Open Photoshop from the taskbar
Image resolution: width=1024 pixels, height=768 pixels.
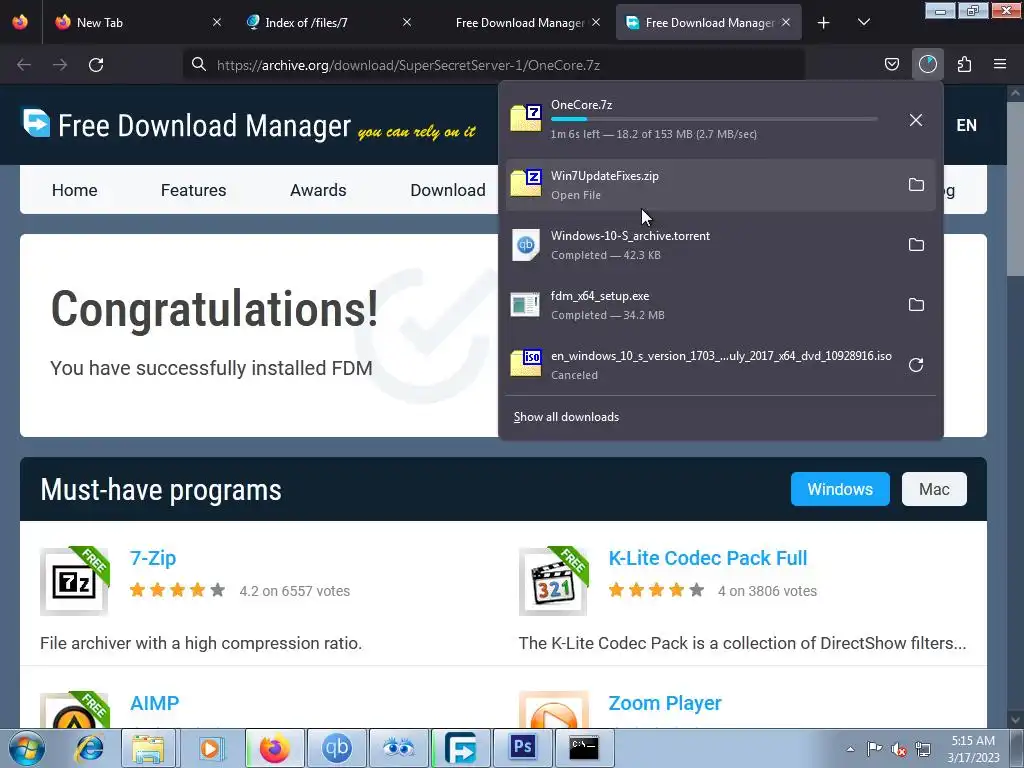tap(522, 748)
